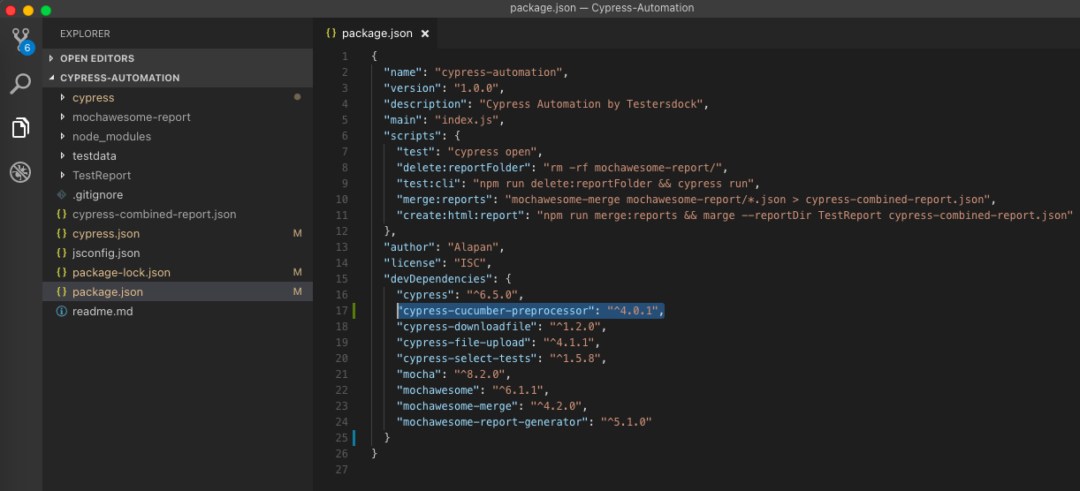This screenshot has width=1080, height=491.
Task: Switch to the package.json tab
Action: (x=377, y=33)
